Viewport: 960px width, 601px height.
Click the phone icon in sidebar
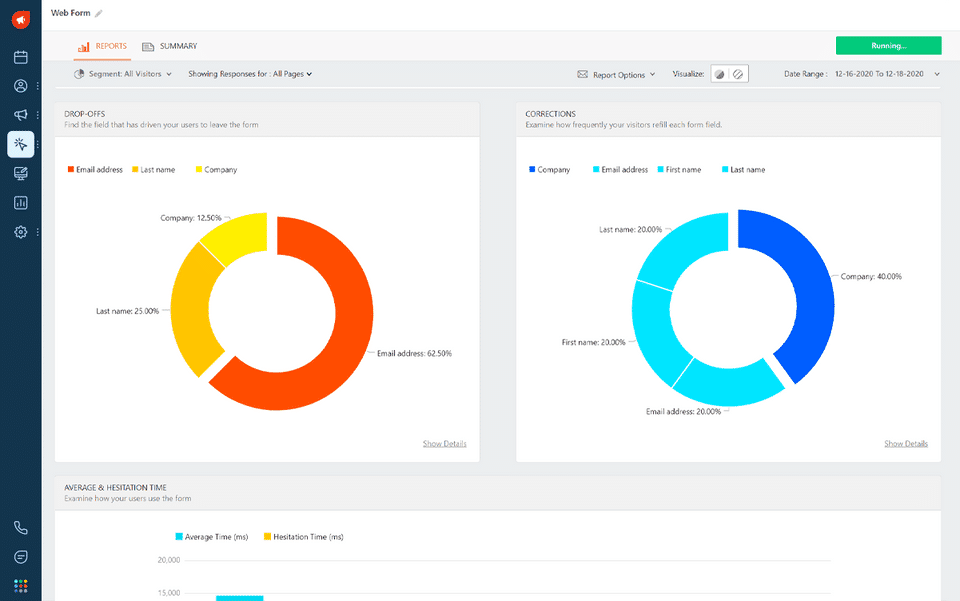[21, 528]
